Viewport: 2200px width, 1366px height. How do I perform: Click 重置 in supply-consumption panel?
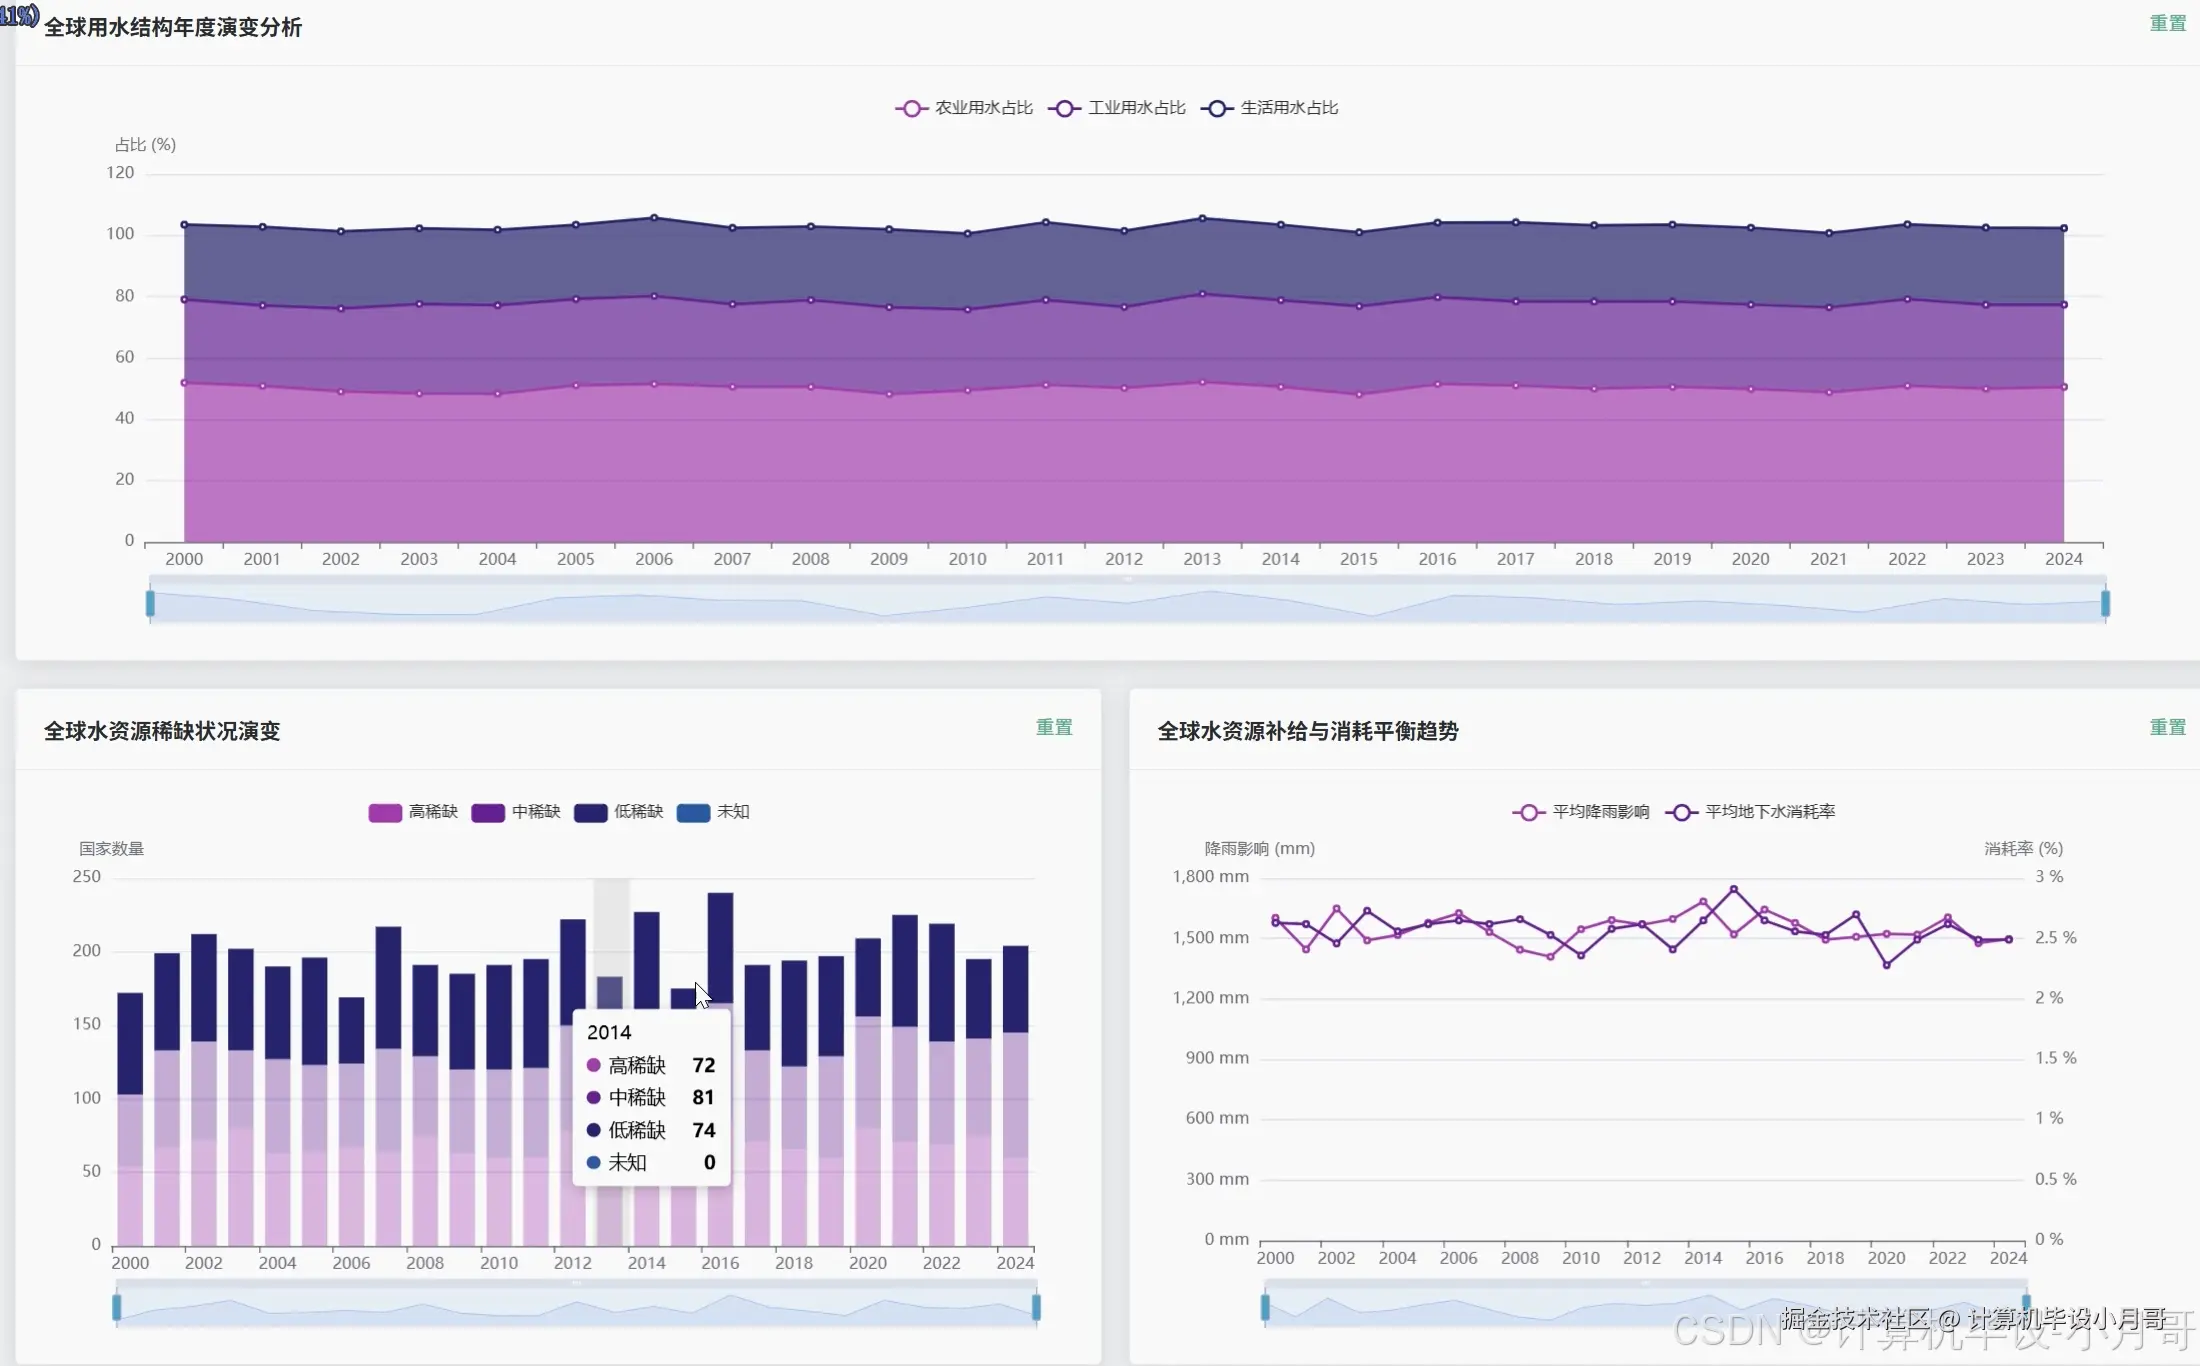click(2167, 727)
